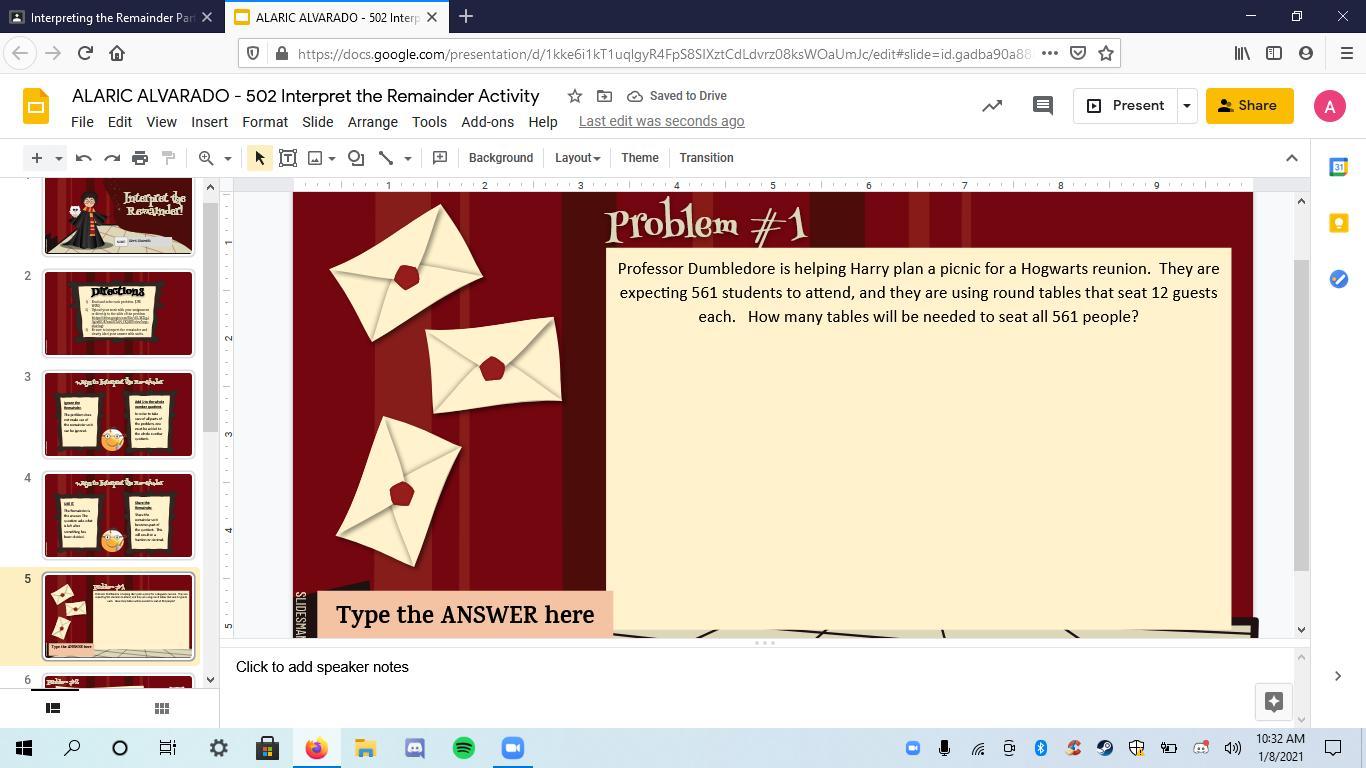Star this presentation
The image size is (1366, 768).
575,96
